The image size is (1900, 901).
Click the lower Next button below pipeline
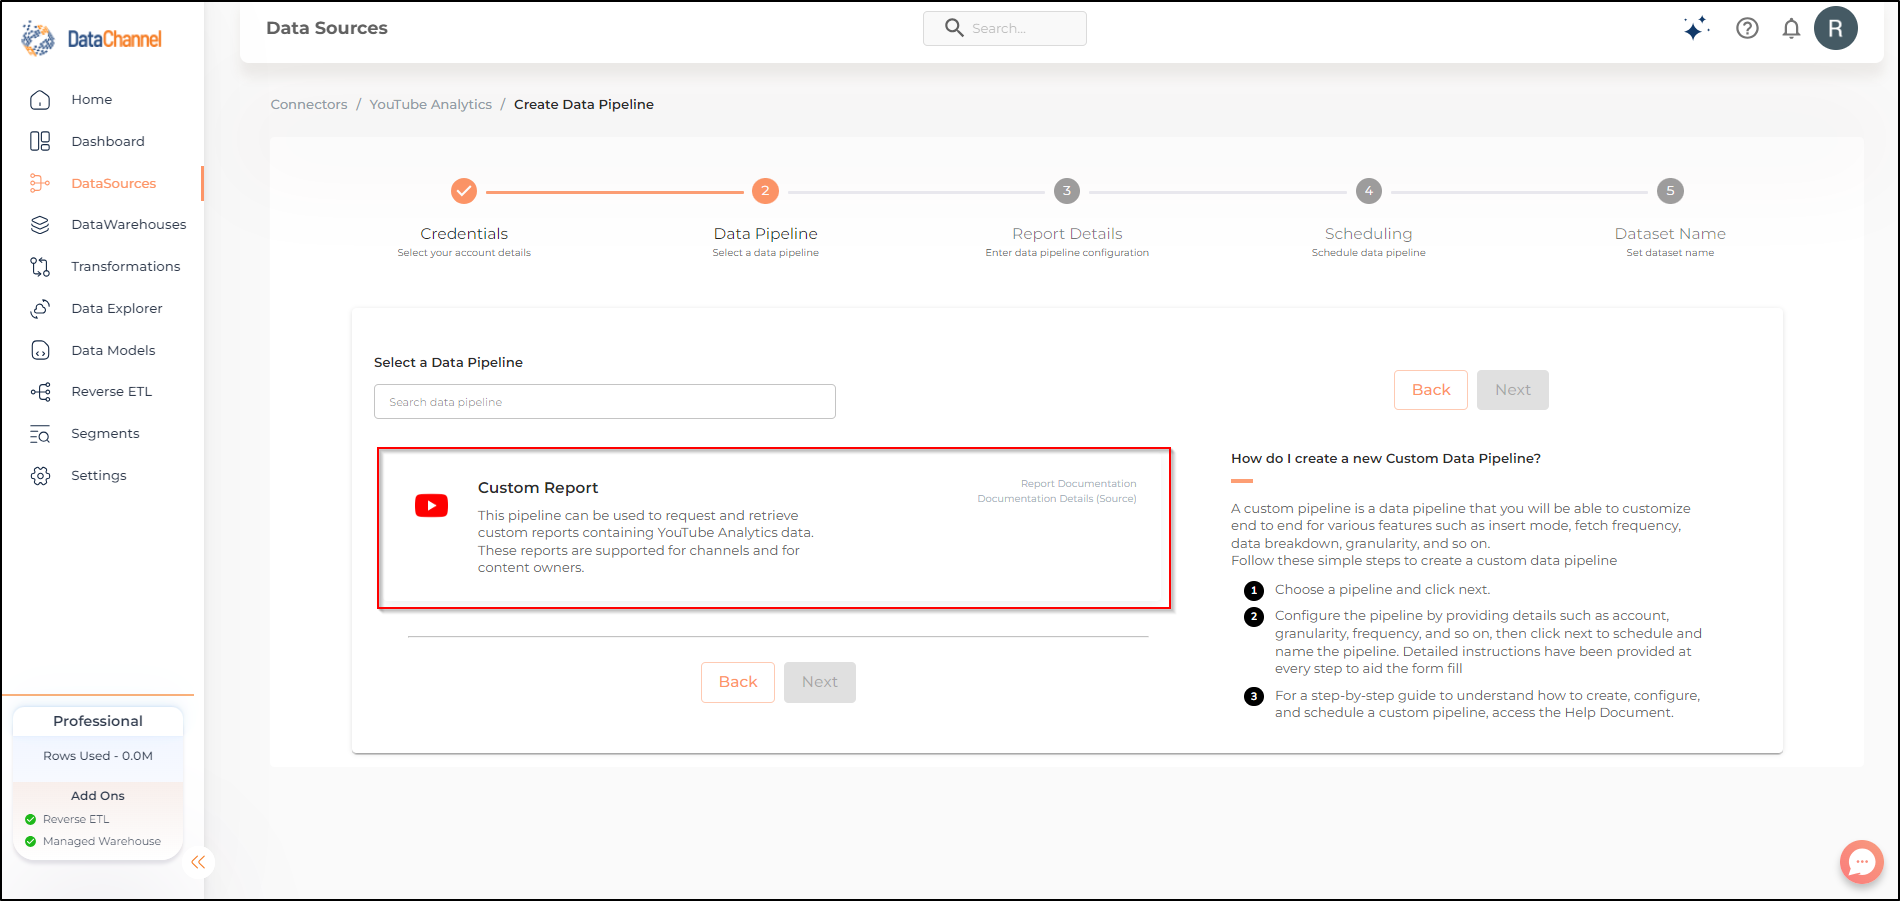tap(820, 682)
